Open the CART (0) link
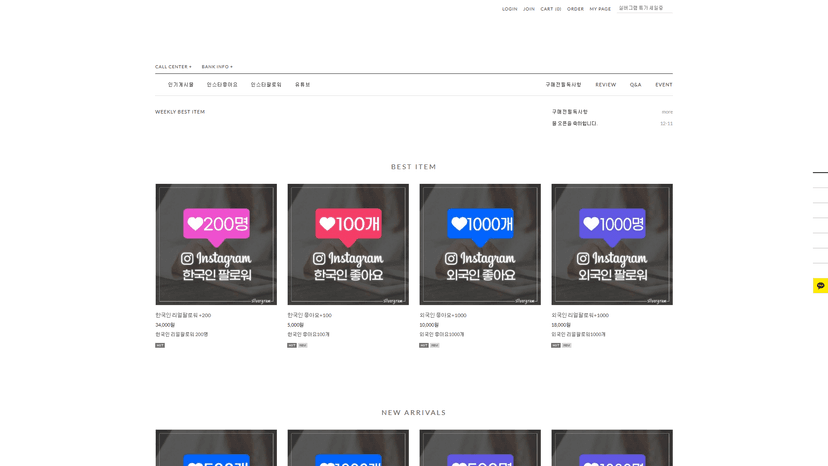The image size is (828, 466). click(551, 9)
